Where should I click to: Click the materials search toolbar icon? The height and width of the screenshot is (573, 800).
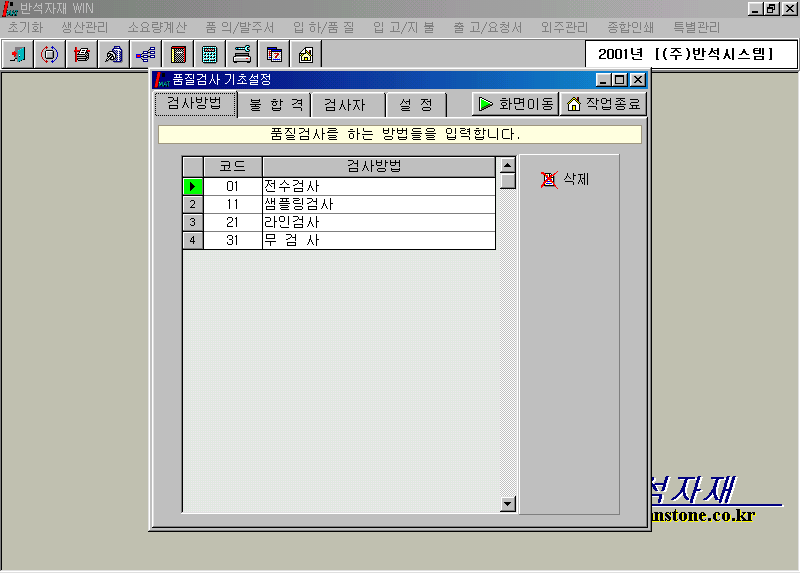pyautogui.click(x=114, y=54)
